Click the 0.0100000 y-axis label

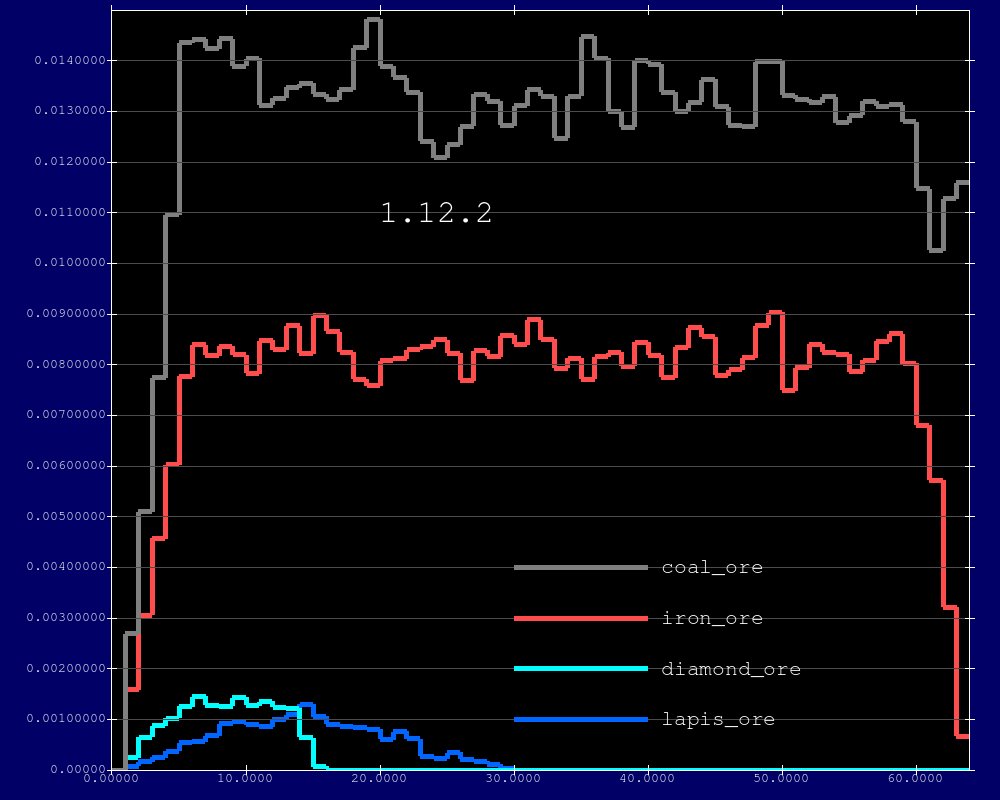70,263
